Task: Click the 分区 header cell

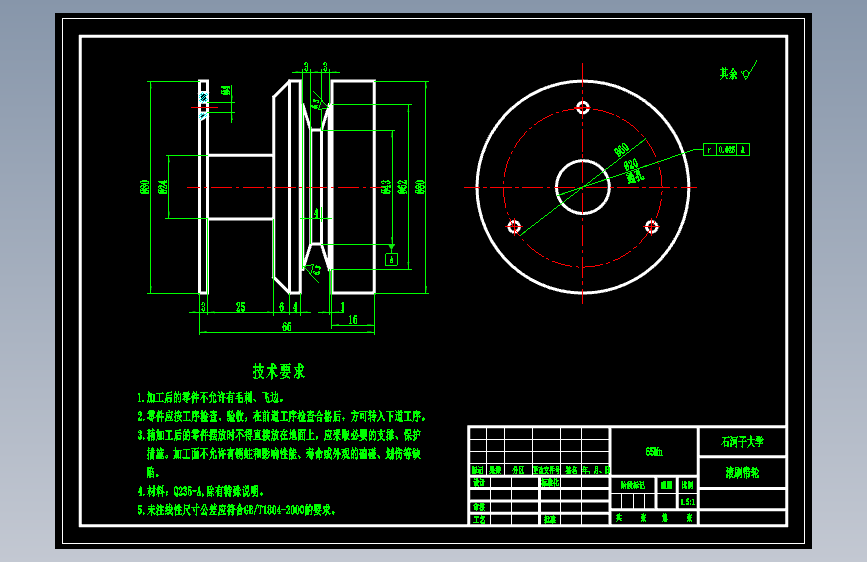Action: pos(518,470)
